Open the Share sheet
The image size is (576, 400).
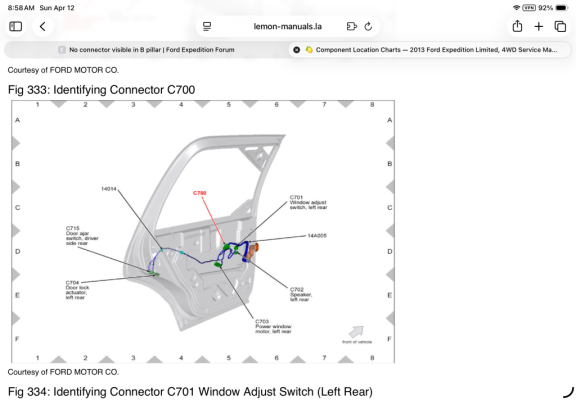517,26
